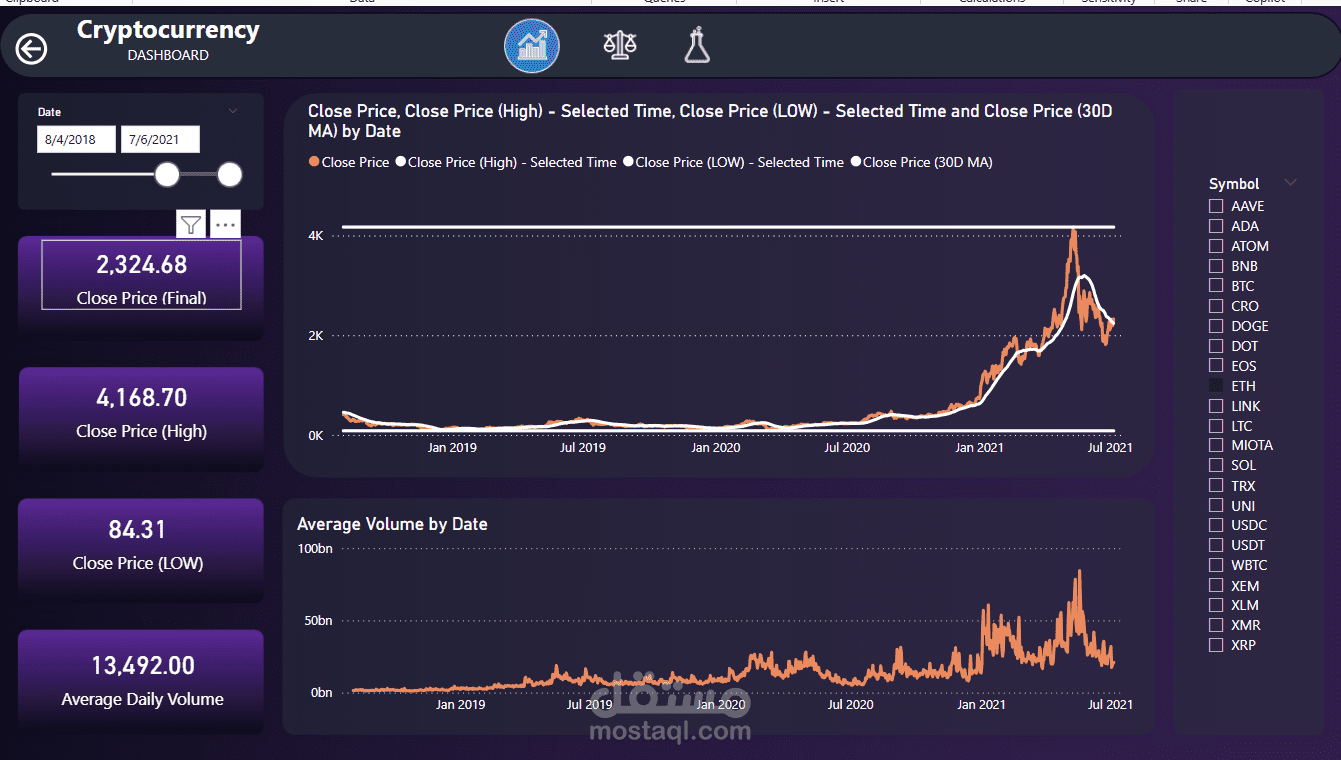Toggle the Close Price legend marker
Viewport: 1341px width, 760px height.
pos(314,162)
